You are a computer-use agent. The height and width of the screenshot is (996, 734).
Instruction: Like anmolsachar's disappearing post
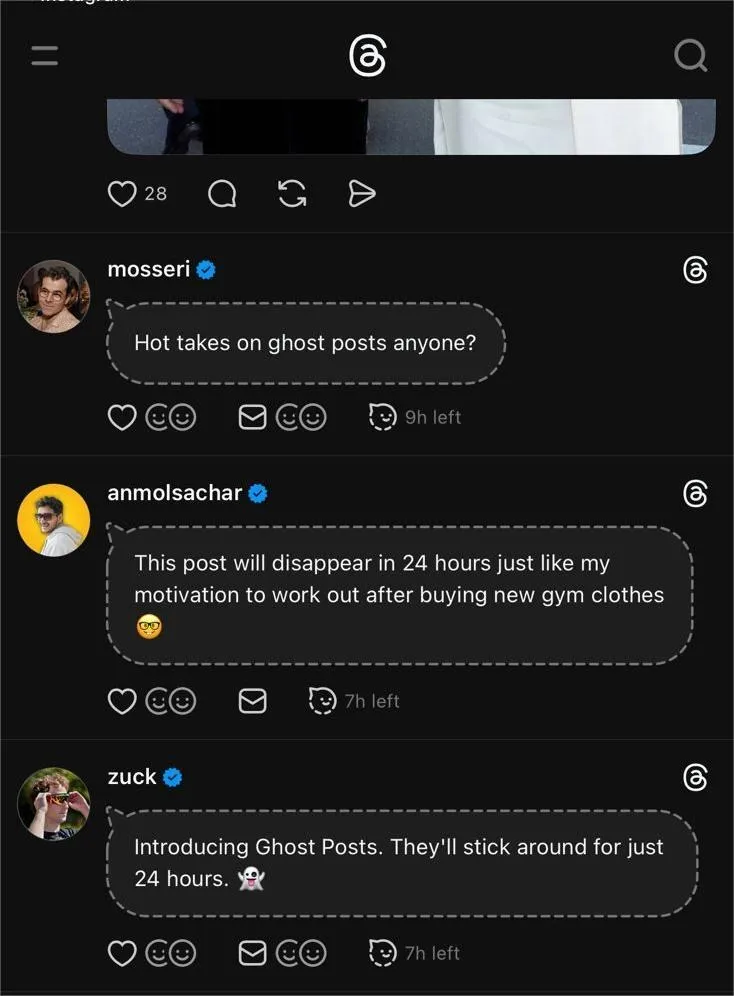pos(121,702)
